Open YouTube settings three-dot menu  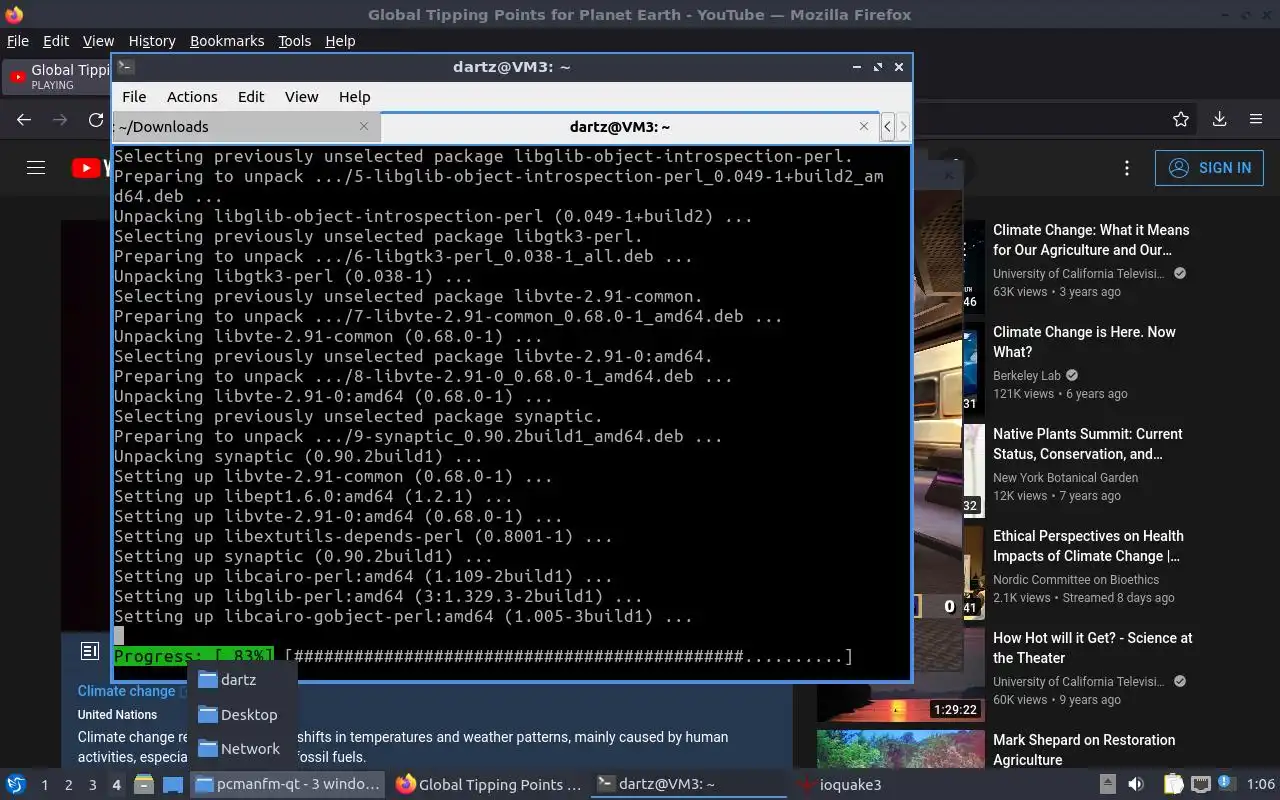(1127, 168)
